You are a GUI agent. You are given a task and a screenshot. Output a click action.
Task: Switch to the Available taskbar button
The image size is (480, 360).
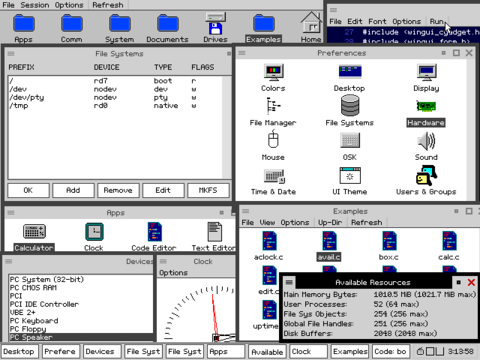[267, 352]
